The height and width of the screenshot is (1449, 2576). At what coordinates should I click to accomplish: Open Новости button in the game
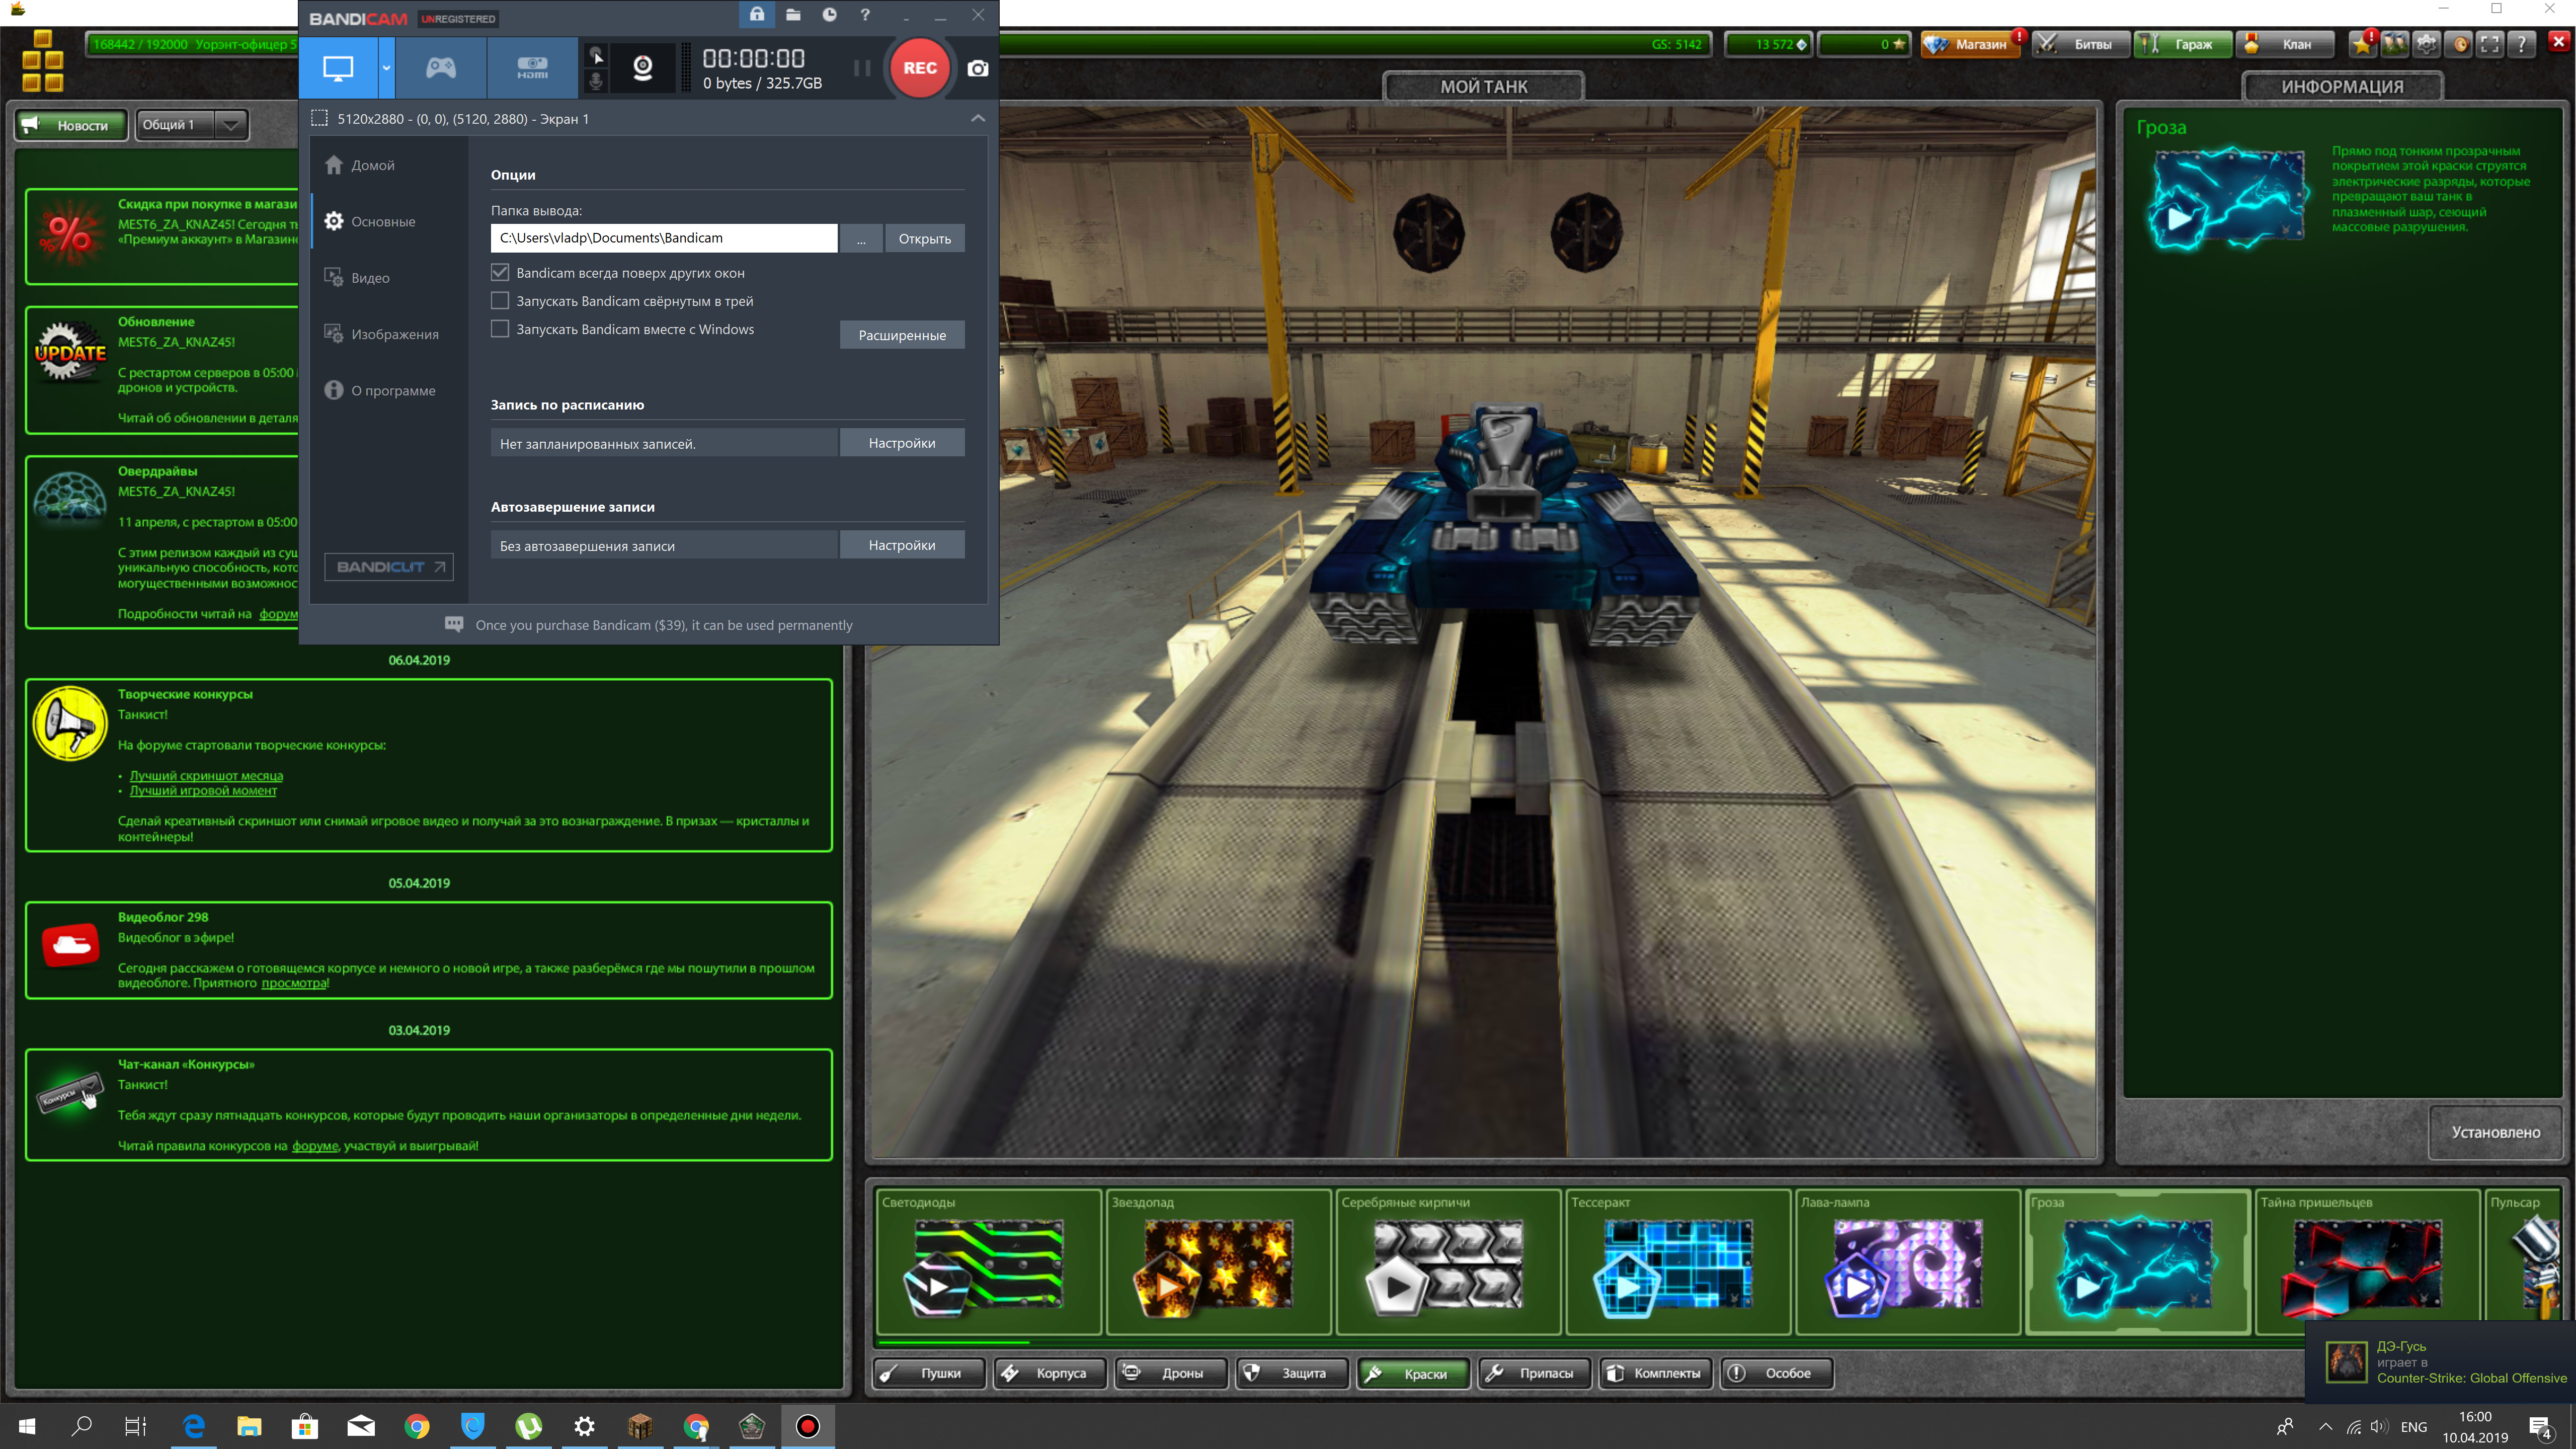70,125
